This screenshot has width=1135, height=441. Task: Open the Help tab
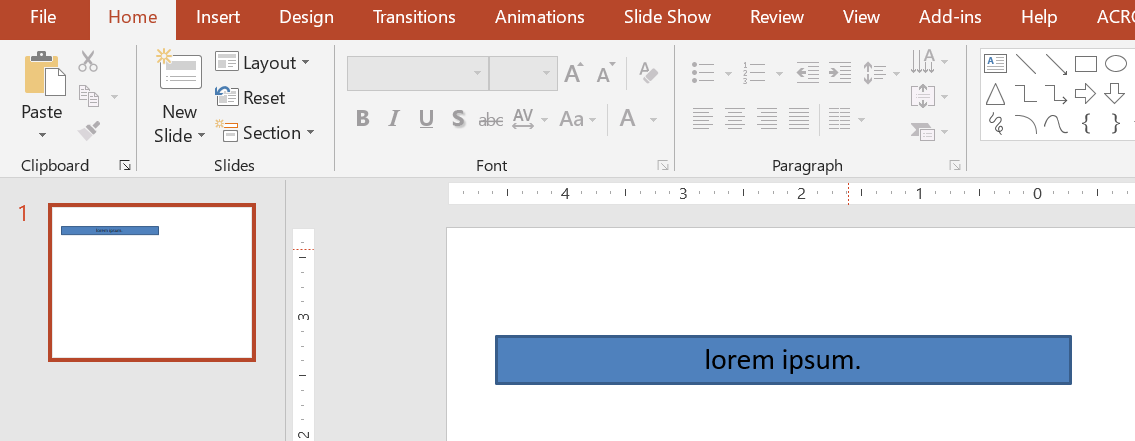[1039, 17]
